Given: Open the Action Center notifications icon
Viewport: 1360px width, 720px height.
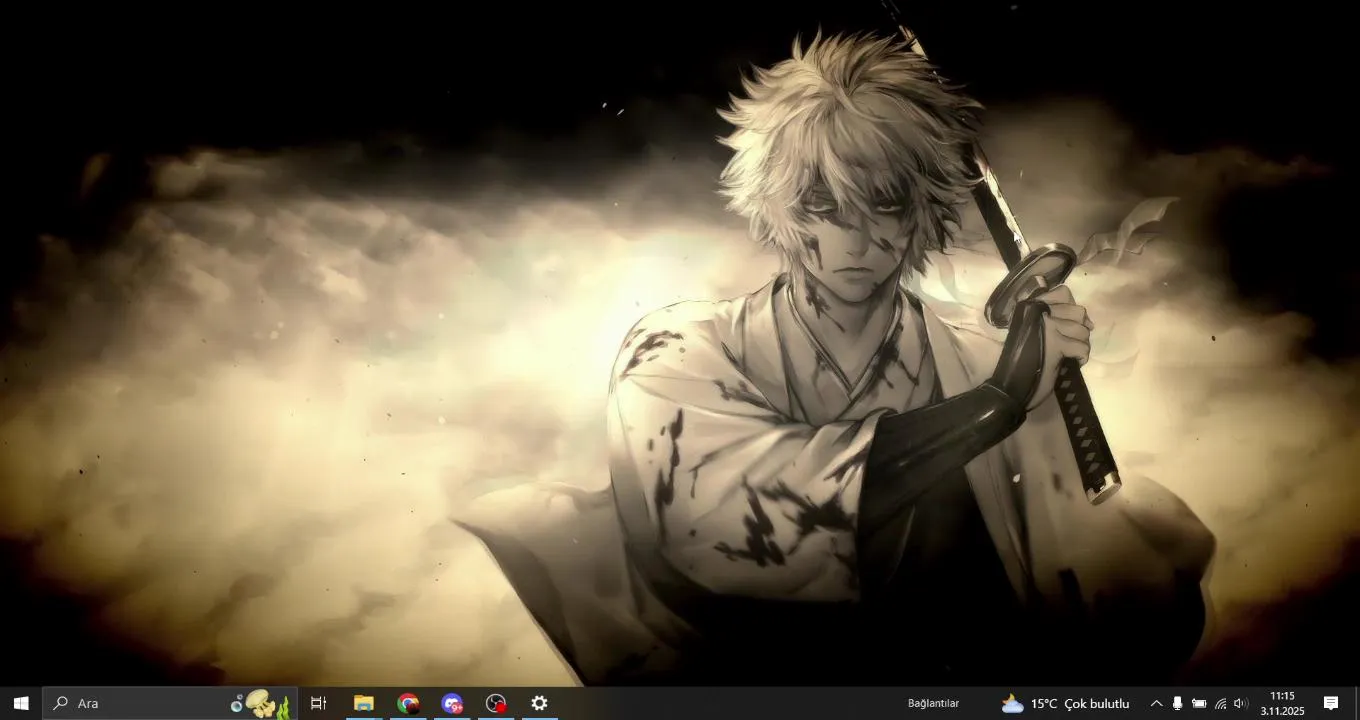Looking at the screenshot, I should [1331, 703].
